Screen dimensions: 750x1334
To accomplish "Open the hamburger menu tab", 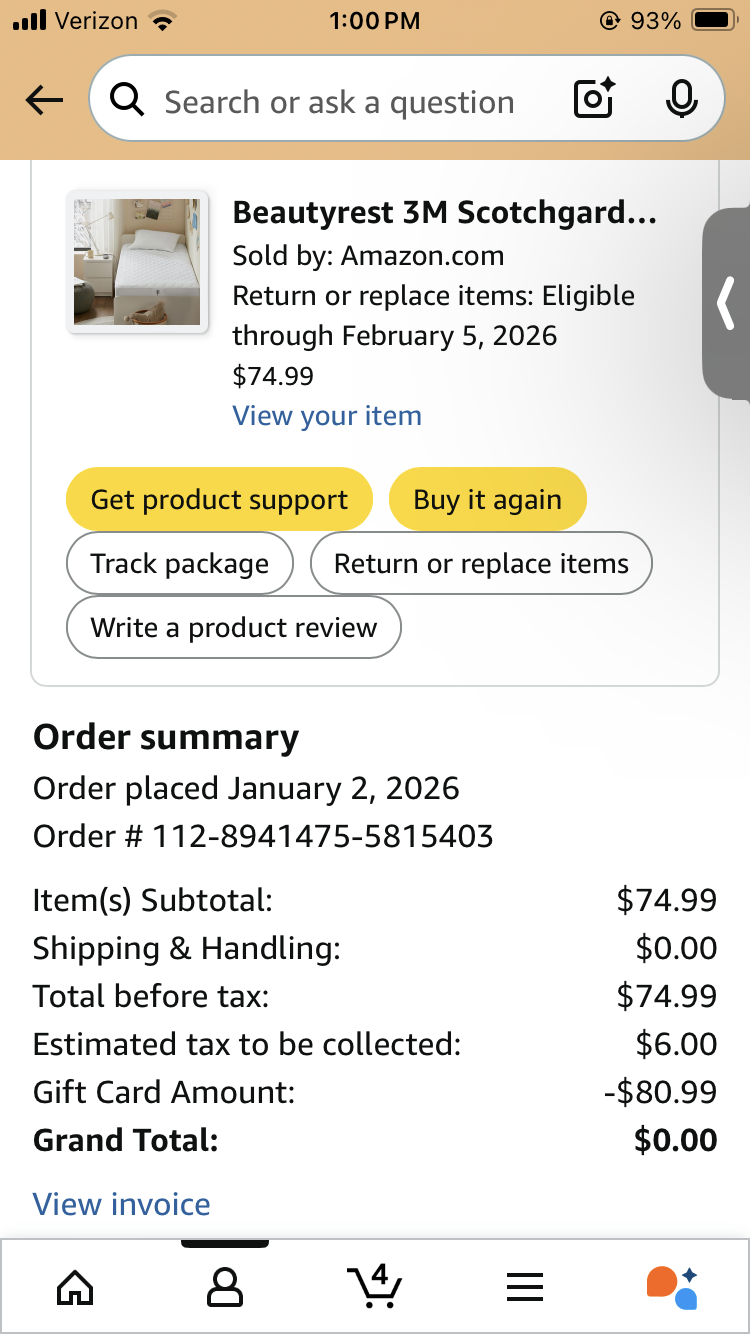I will click(524, 1287).
